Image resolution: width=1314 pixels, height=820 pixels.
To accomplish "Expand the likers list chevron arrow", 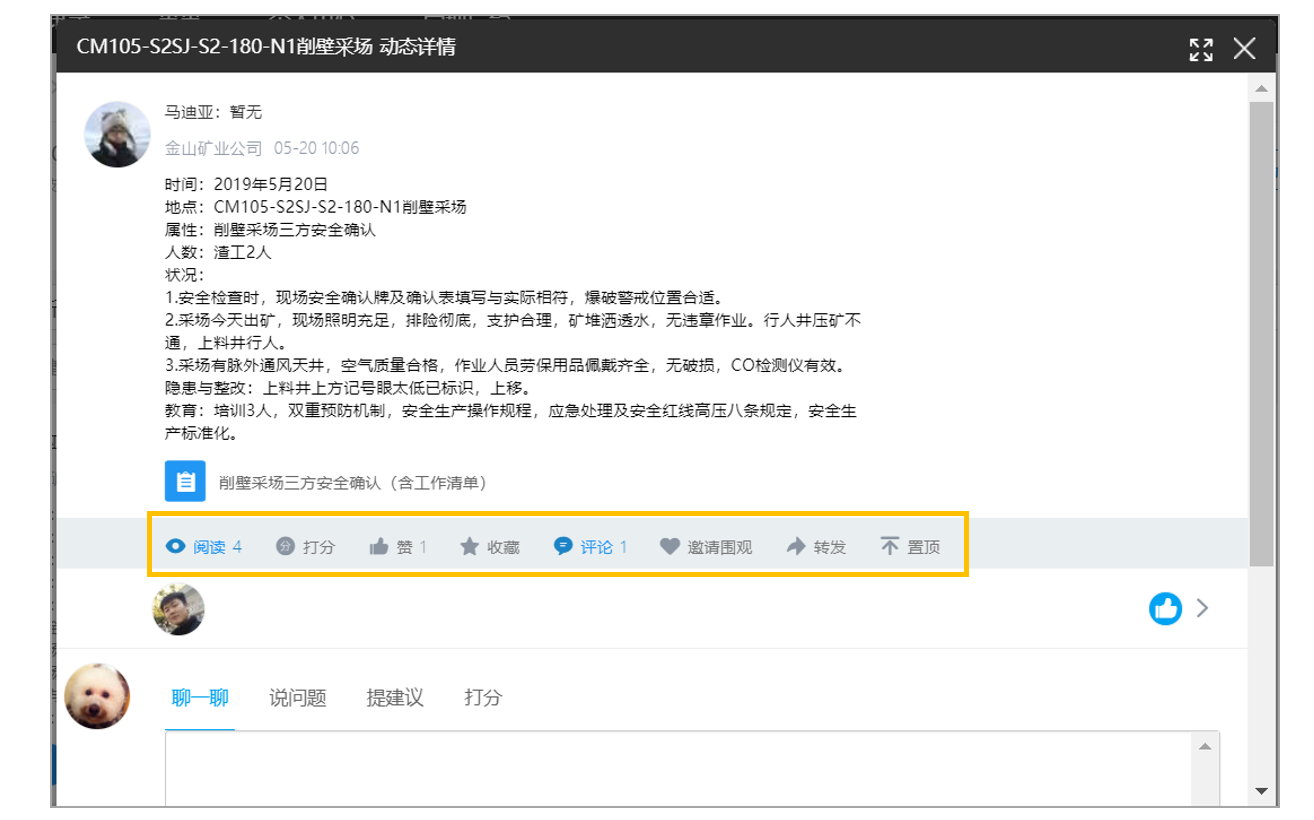I will pos(1202,608).
